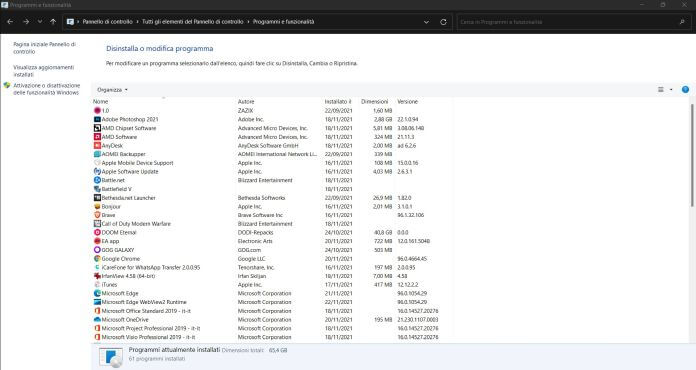The image size is (696, 370).
Task: Select the Brave browser icon
Action: [x=97, y=215]
